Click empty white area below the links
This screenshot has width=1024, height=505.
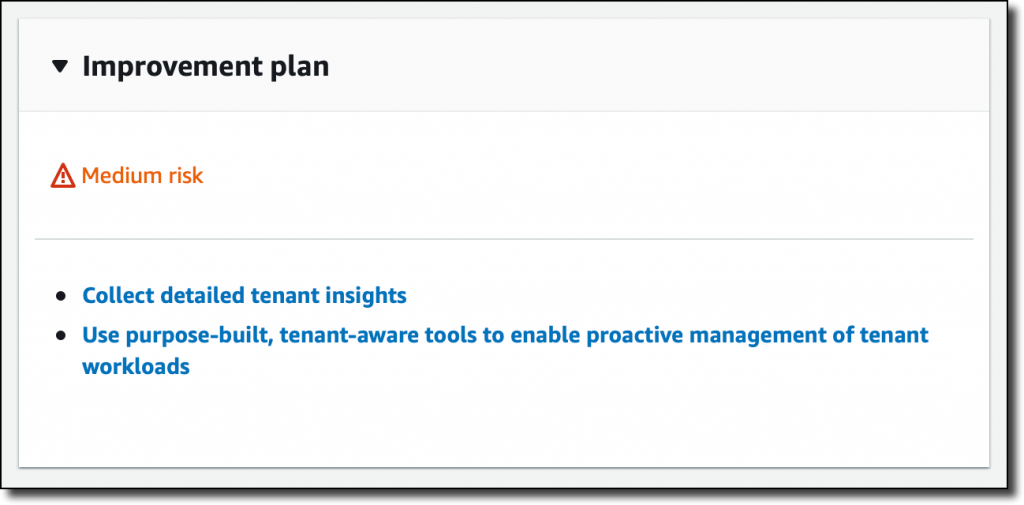(x=504, y=423)
